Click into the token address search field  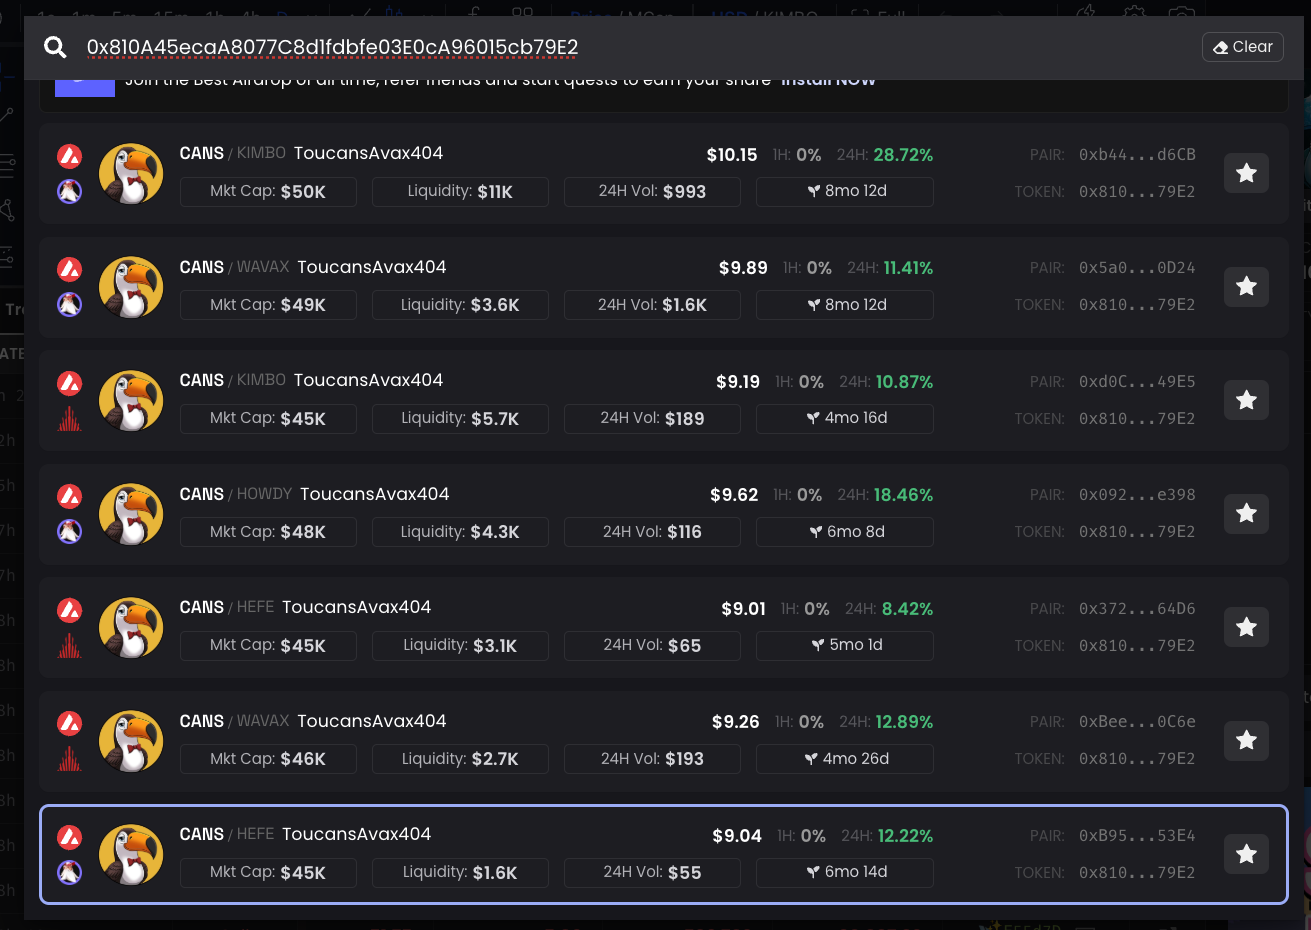click(600, 47)
